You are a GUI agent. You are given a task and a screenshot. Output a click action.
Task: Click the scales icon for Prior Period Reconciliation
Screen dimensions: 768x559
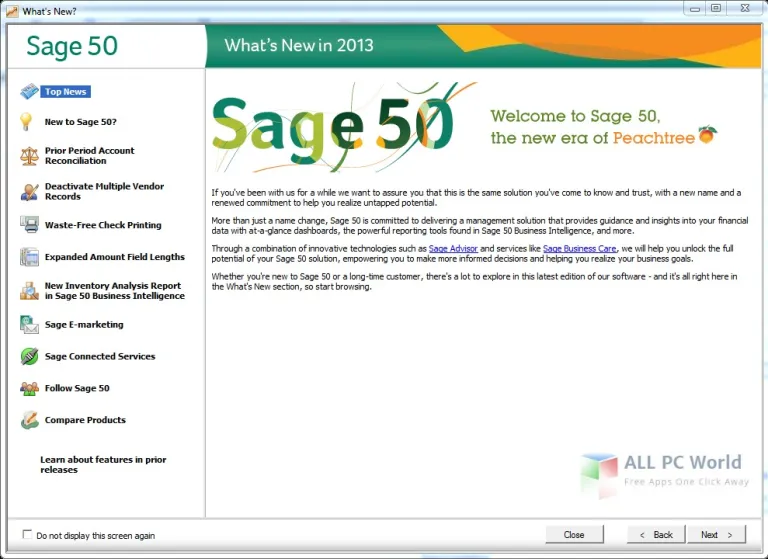pyautogui.click(x=28, y=156)
